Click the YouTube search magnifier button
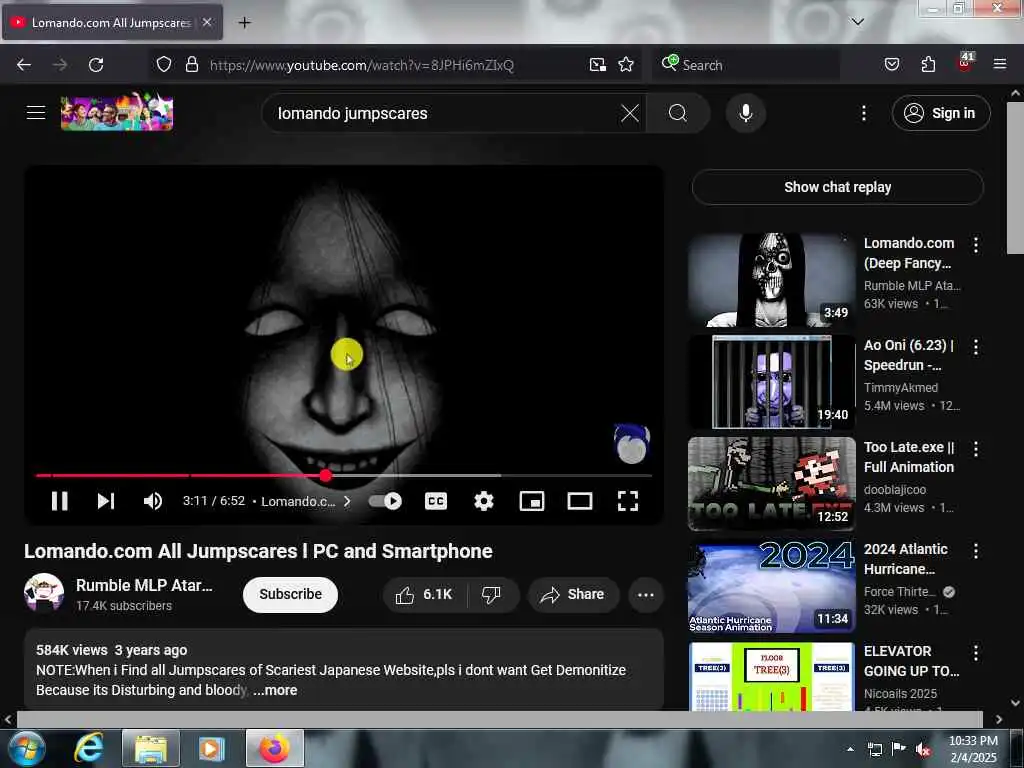 point(678,113)
